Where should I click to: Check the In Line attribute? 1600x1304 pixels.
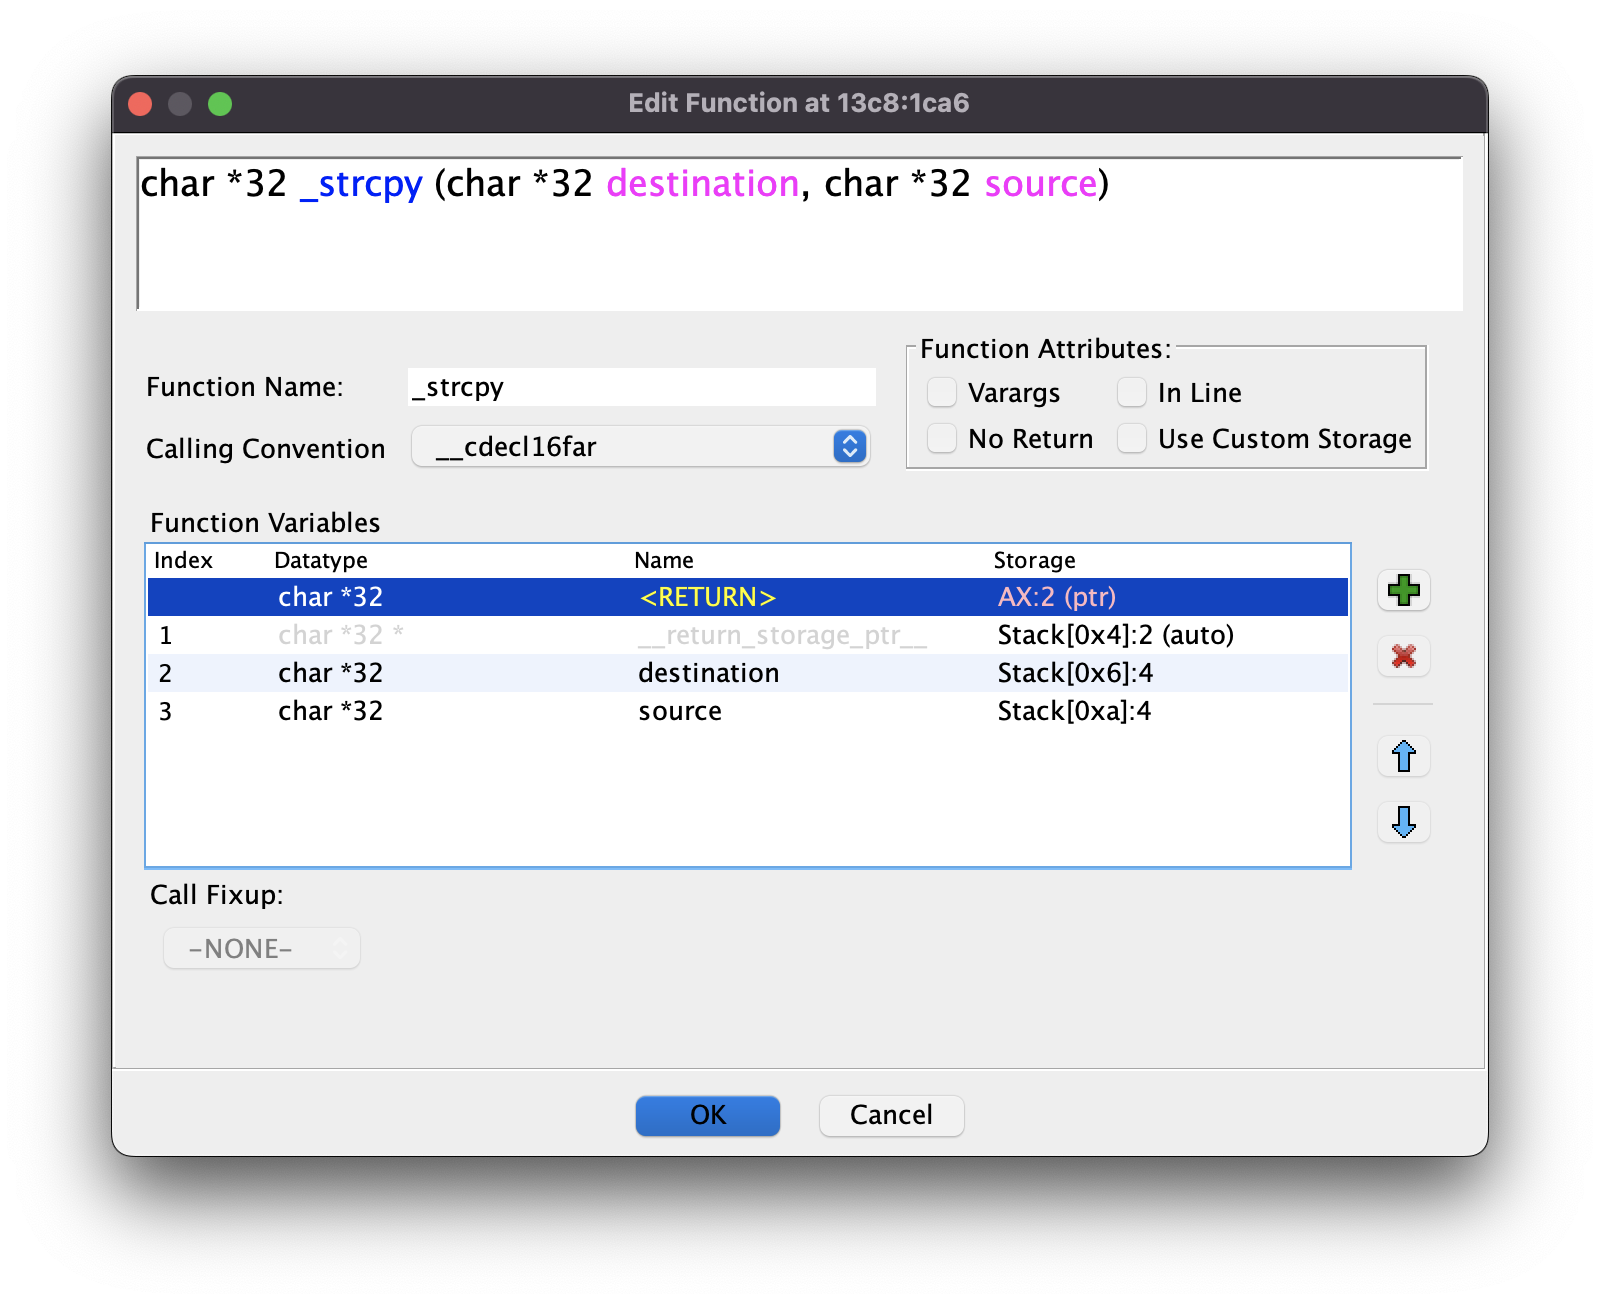point(1132,393)
